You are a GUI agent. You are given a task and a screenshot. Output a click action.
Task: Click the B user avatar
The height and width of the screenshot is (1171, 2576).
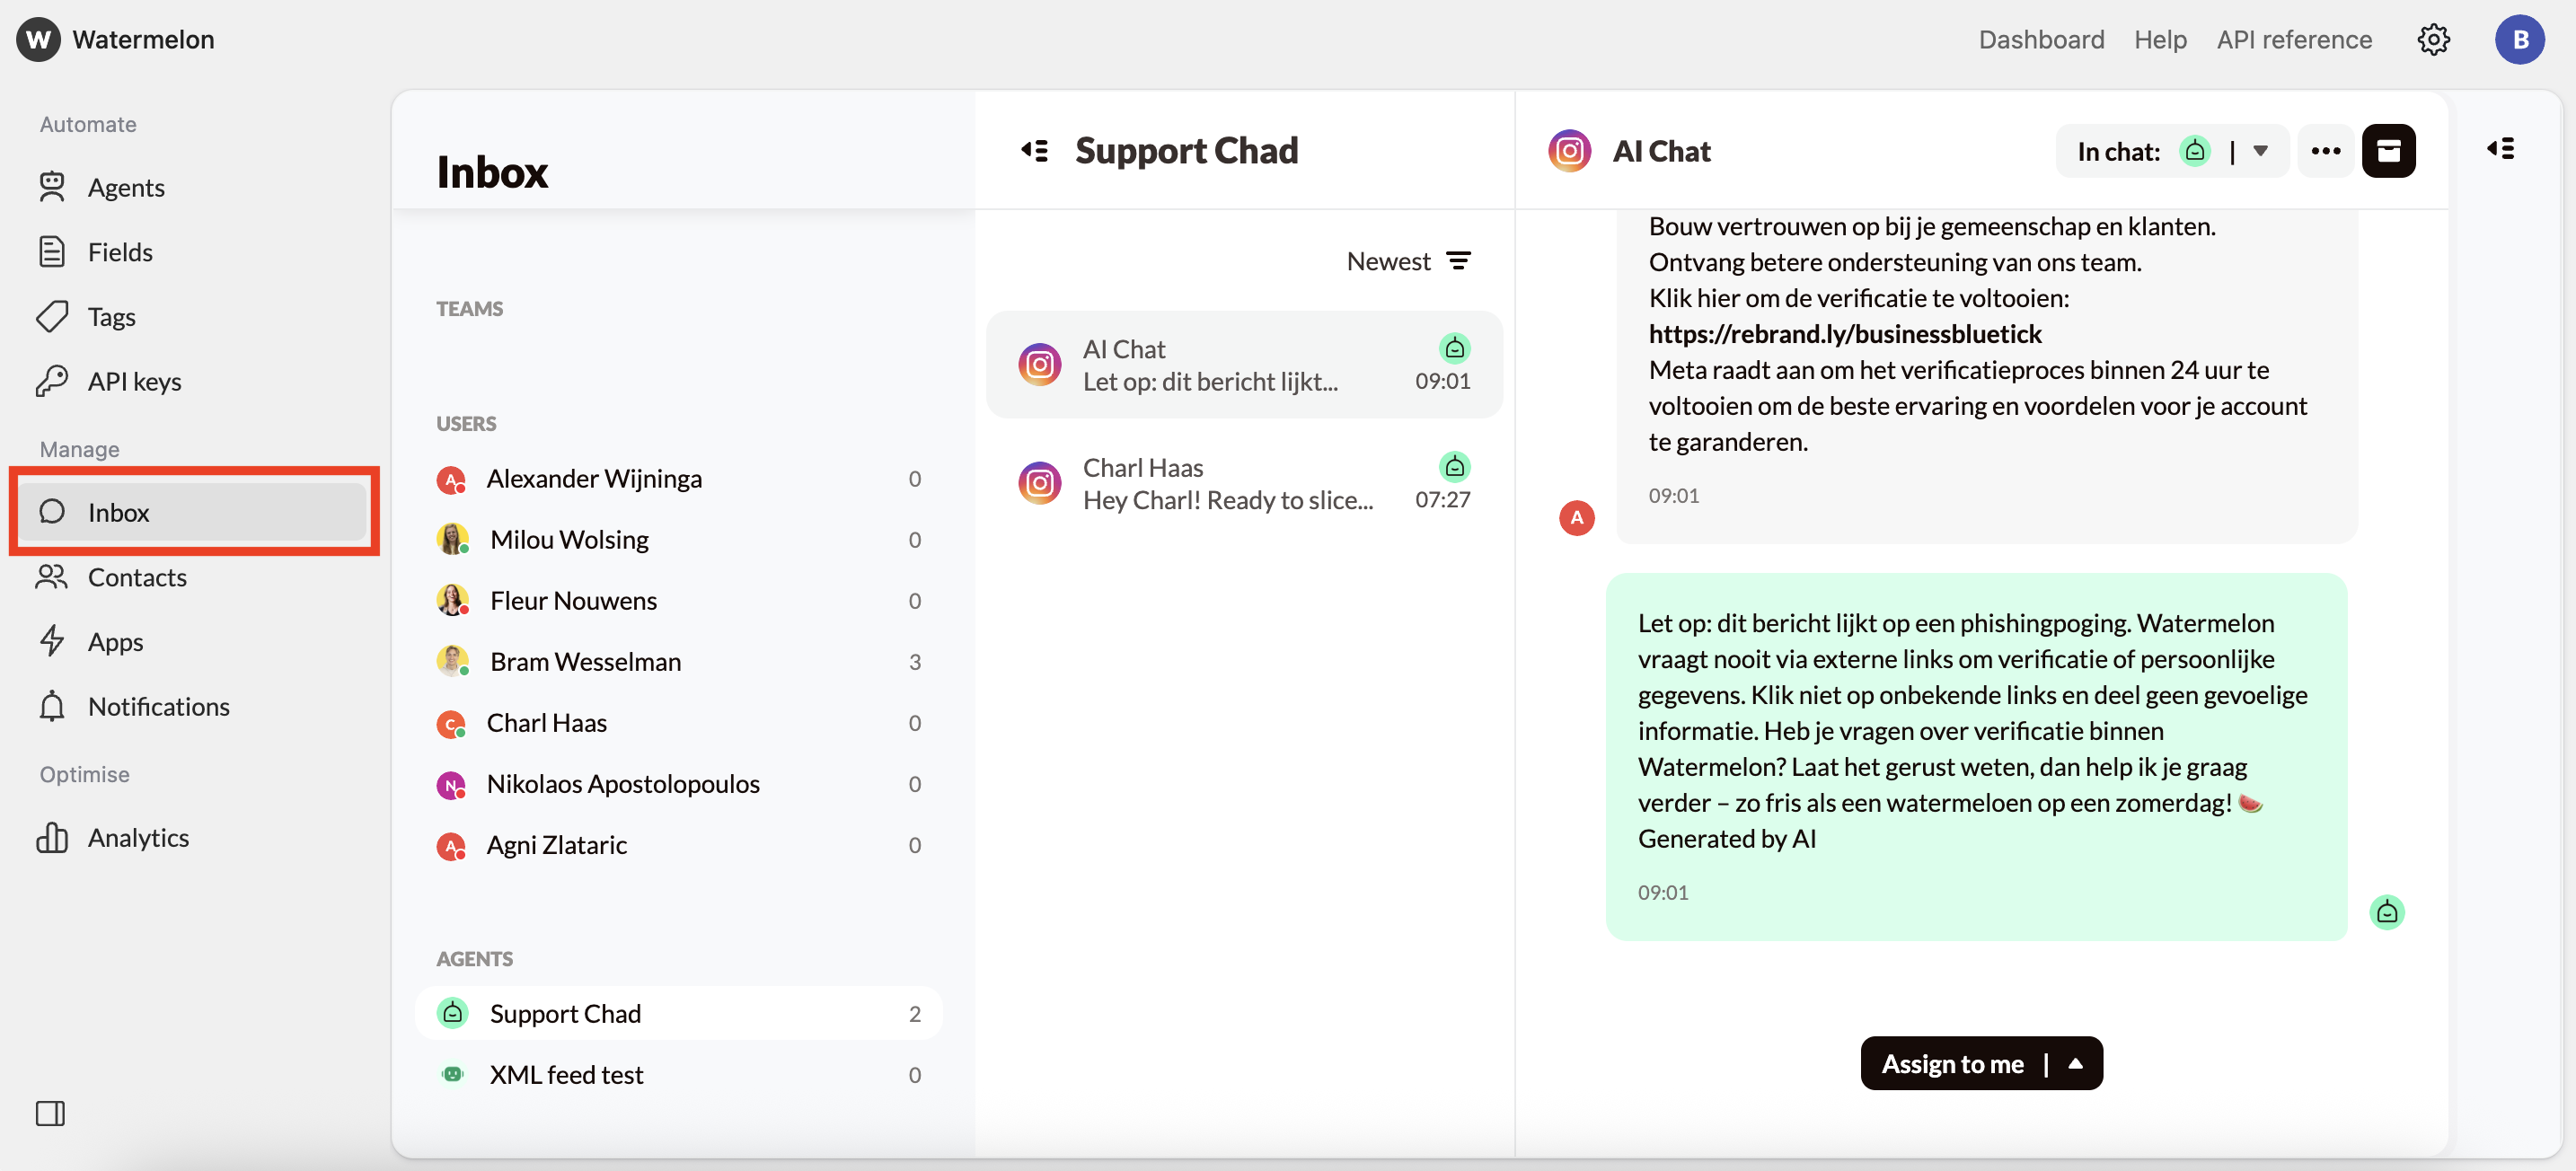tap(2519, 40)
